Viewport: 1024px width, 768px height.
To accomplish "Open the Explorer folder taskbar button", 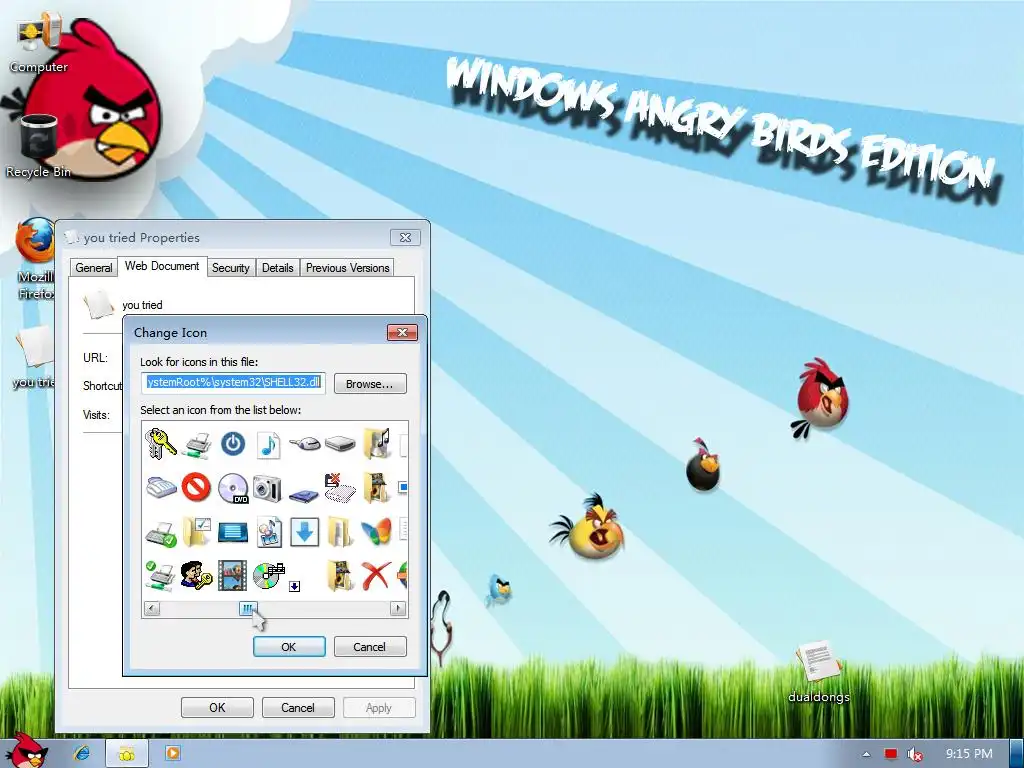I will [x=127, y=754].
